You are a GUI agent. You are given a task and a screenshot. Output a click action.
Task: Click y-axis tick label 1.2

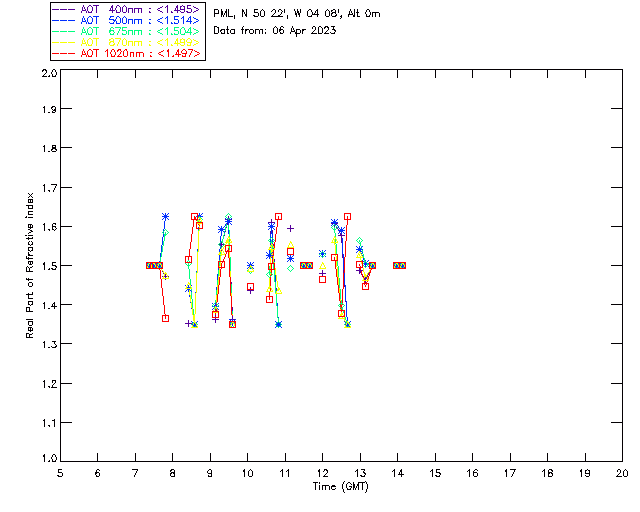point(49,384)
